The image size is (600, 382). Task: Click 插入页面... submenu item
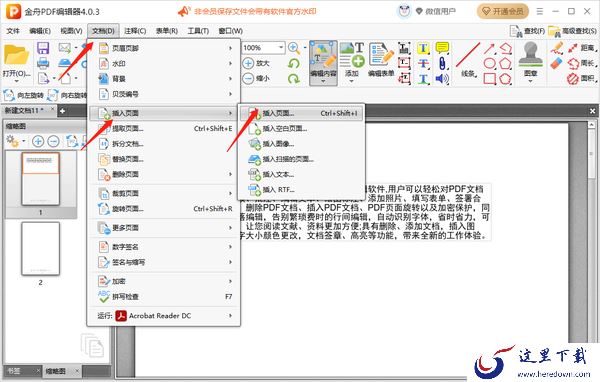(x=301, y=113)
